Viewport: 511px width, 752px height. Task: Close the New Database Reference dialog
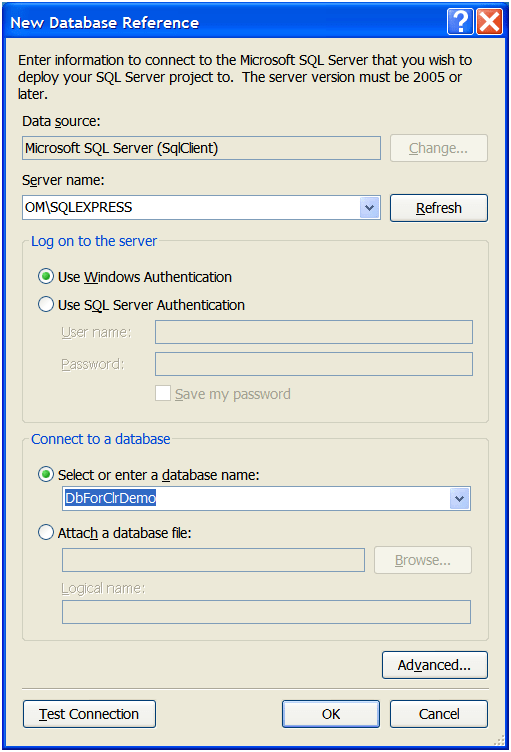point(489,22)
